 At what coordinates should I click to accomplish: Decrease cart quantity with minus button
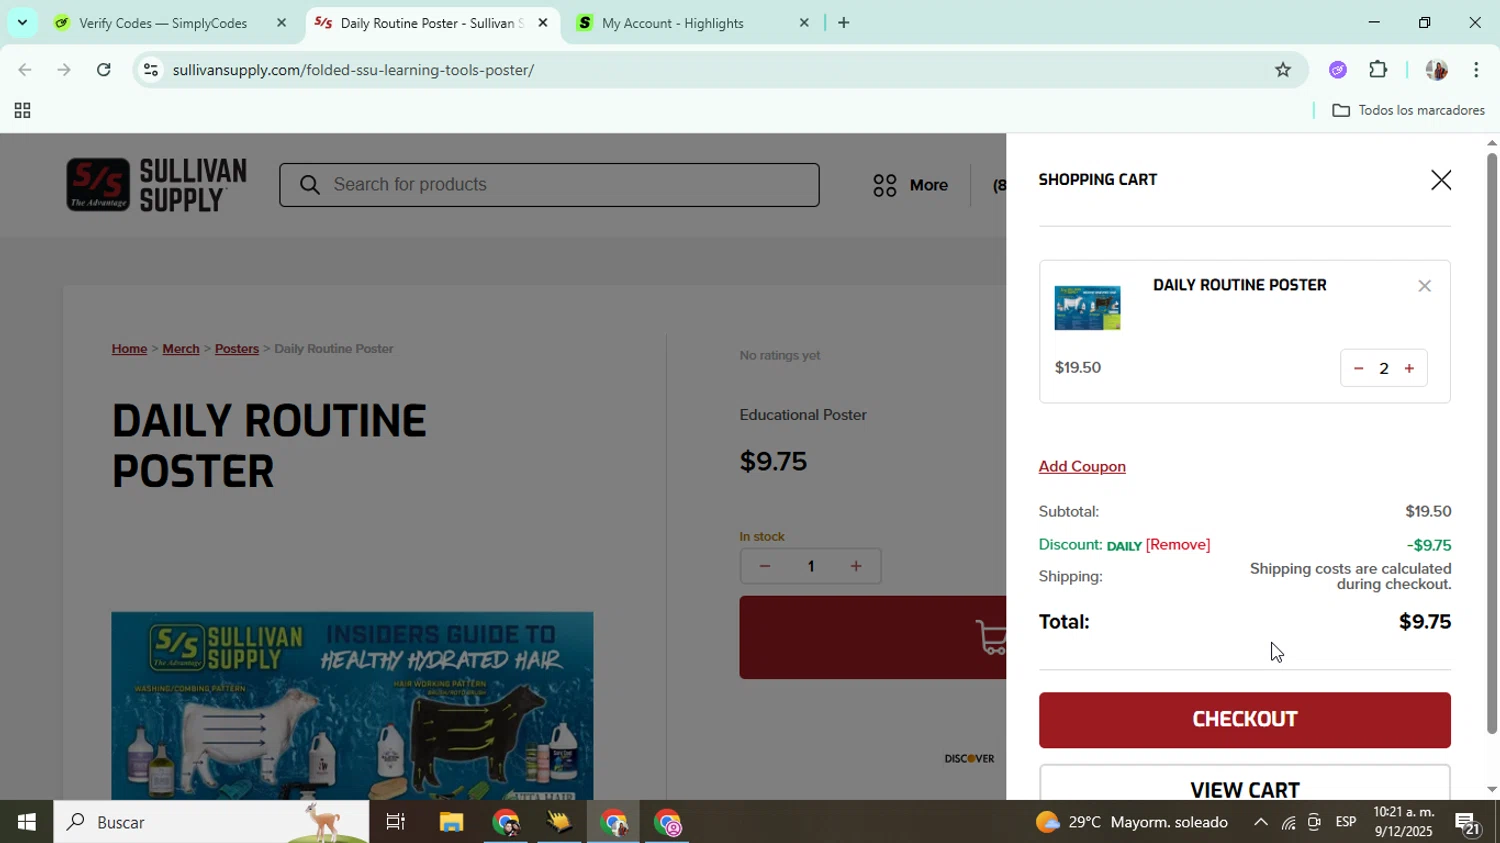coord(1358,369)
